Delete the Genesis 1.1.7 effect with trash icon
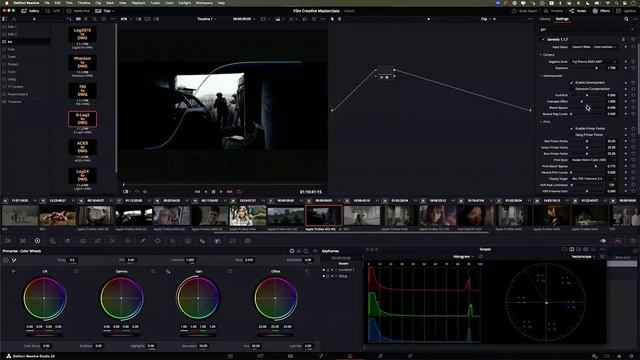The height and width of the screenshot is (360, 640). (623, 40)
